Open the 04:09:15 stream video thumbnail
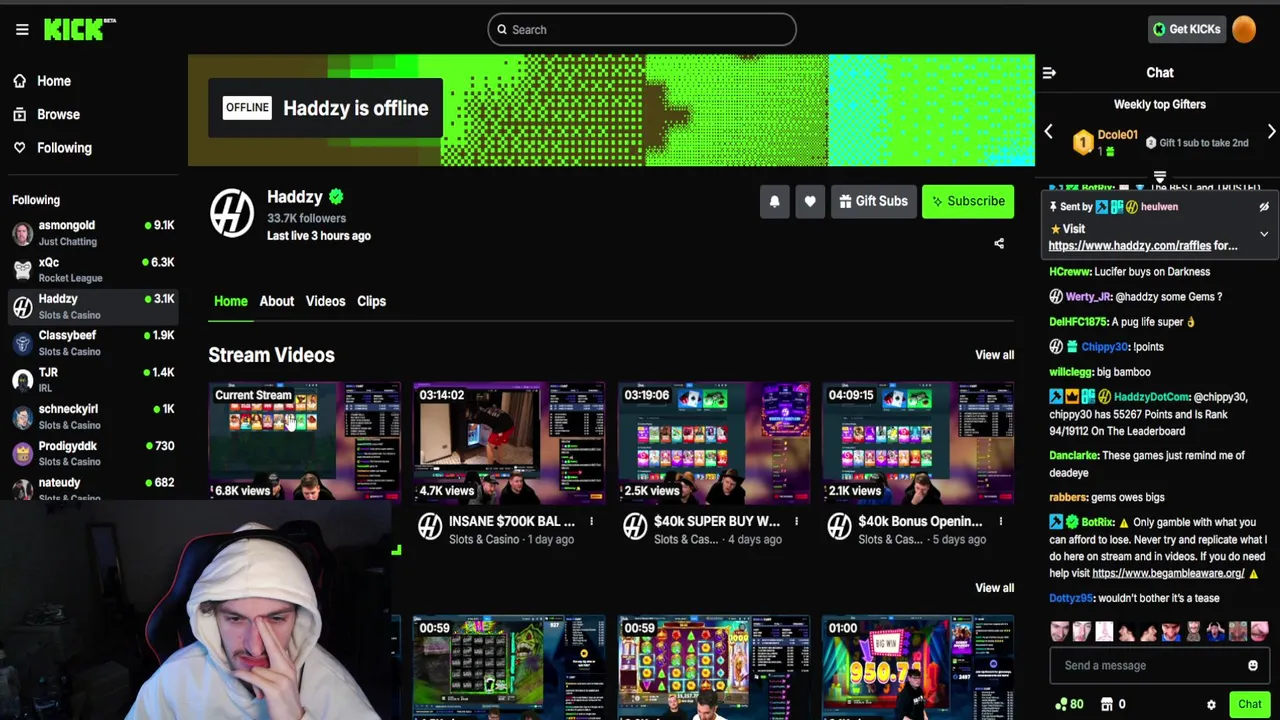 pyautogui.click(x=918, y=441)
